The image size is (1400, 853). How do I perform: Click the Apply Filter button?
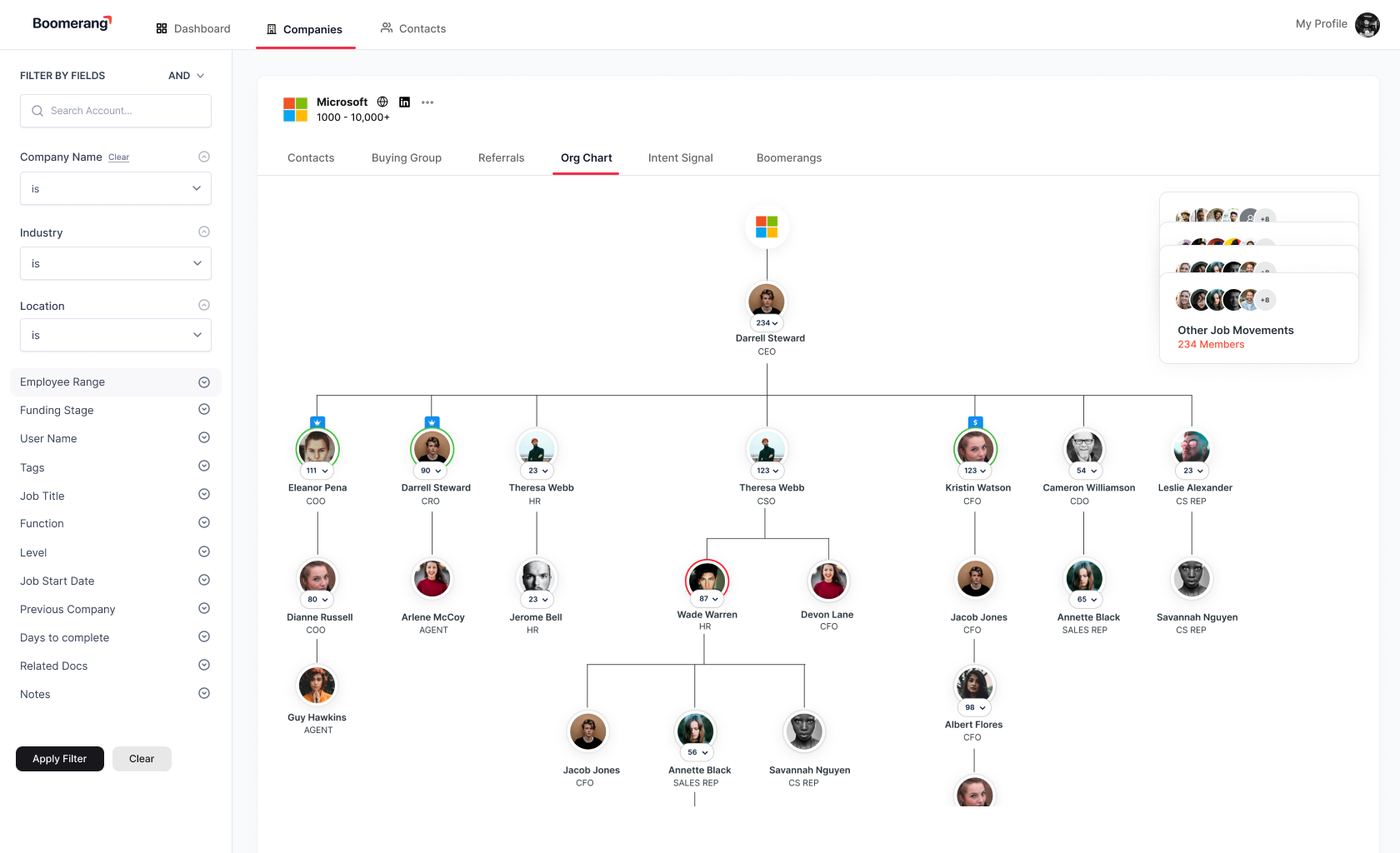(x=60, y=758)
